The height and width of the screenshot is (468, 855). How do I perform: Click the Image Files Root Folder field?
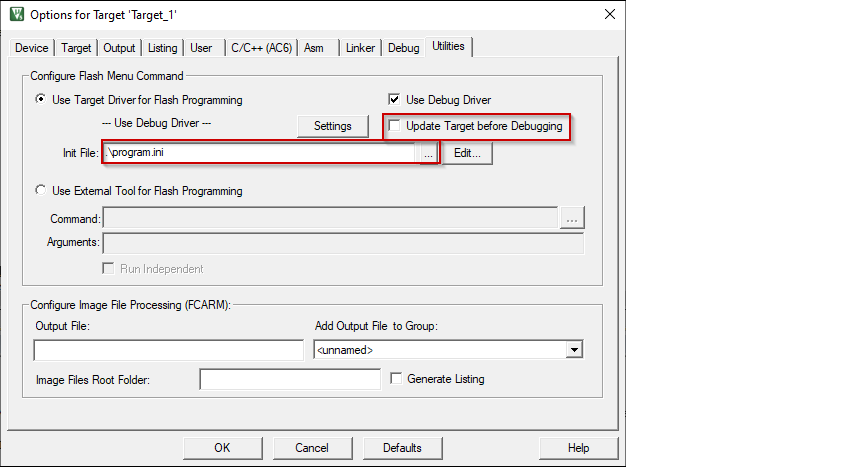(290, 380)
